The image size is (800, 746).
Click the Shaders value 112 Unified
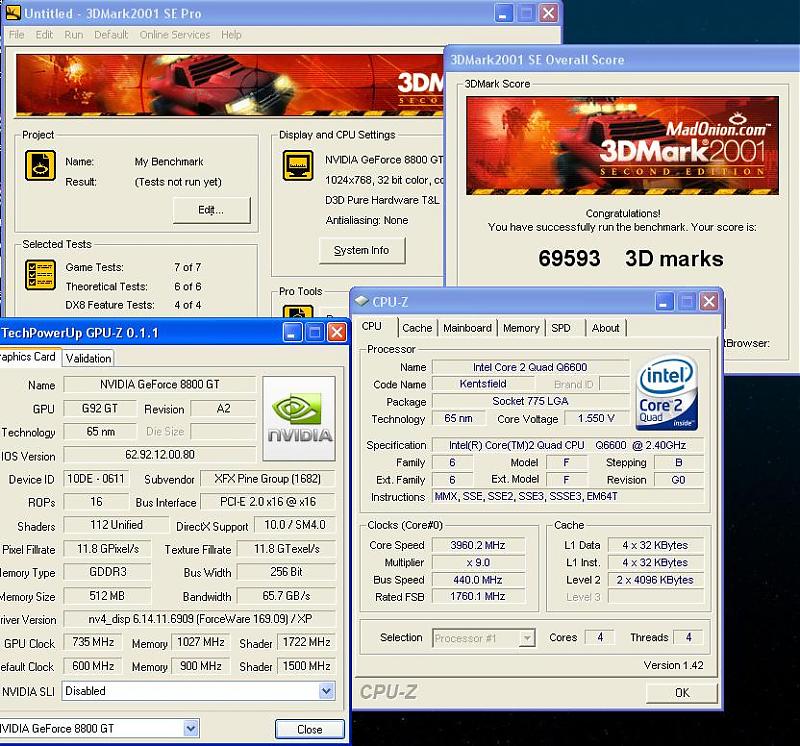116,525
